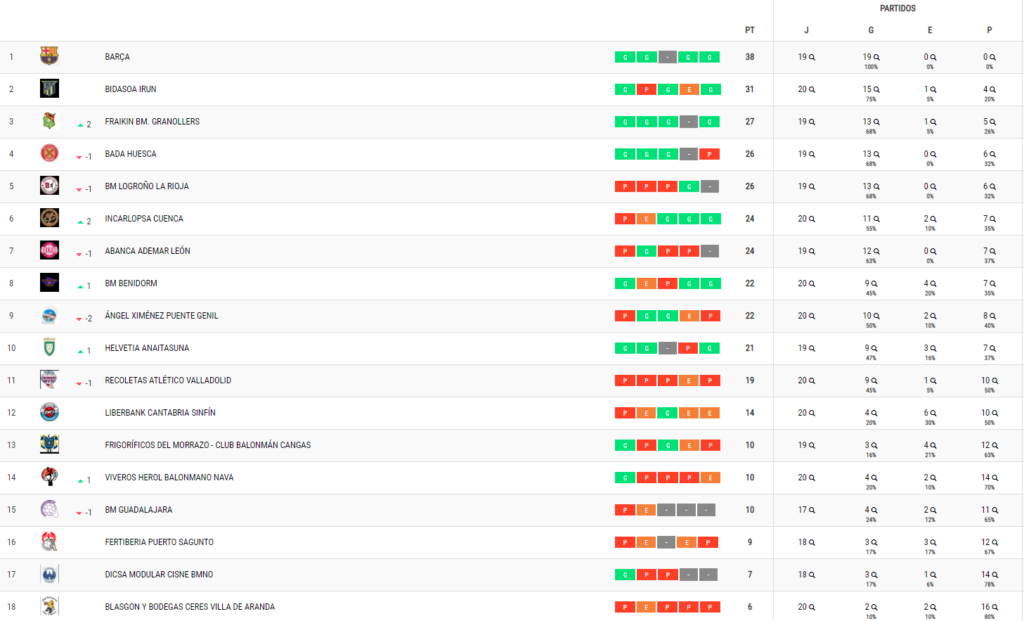Click the Recoletas Atlético Valladolid crest
The height and width of the screenshot is (621, 1024).
coord(49,380)
